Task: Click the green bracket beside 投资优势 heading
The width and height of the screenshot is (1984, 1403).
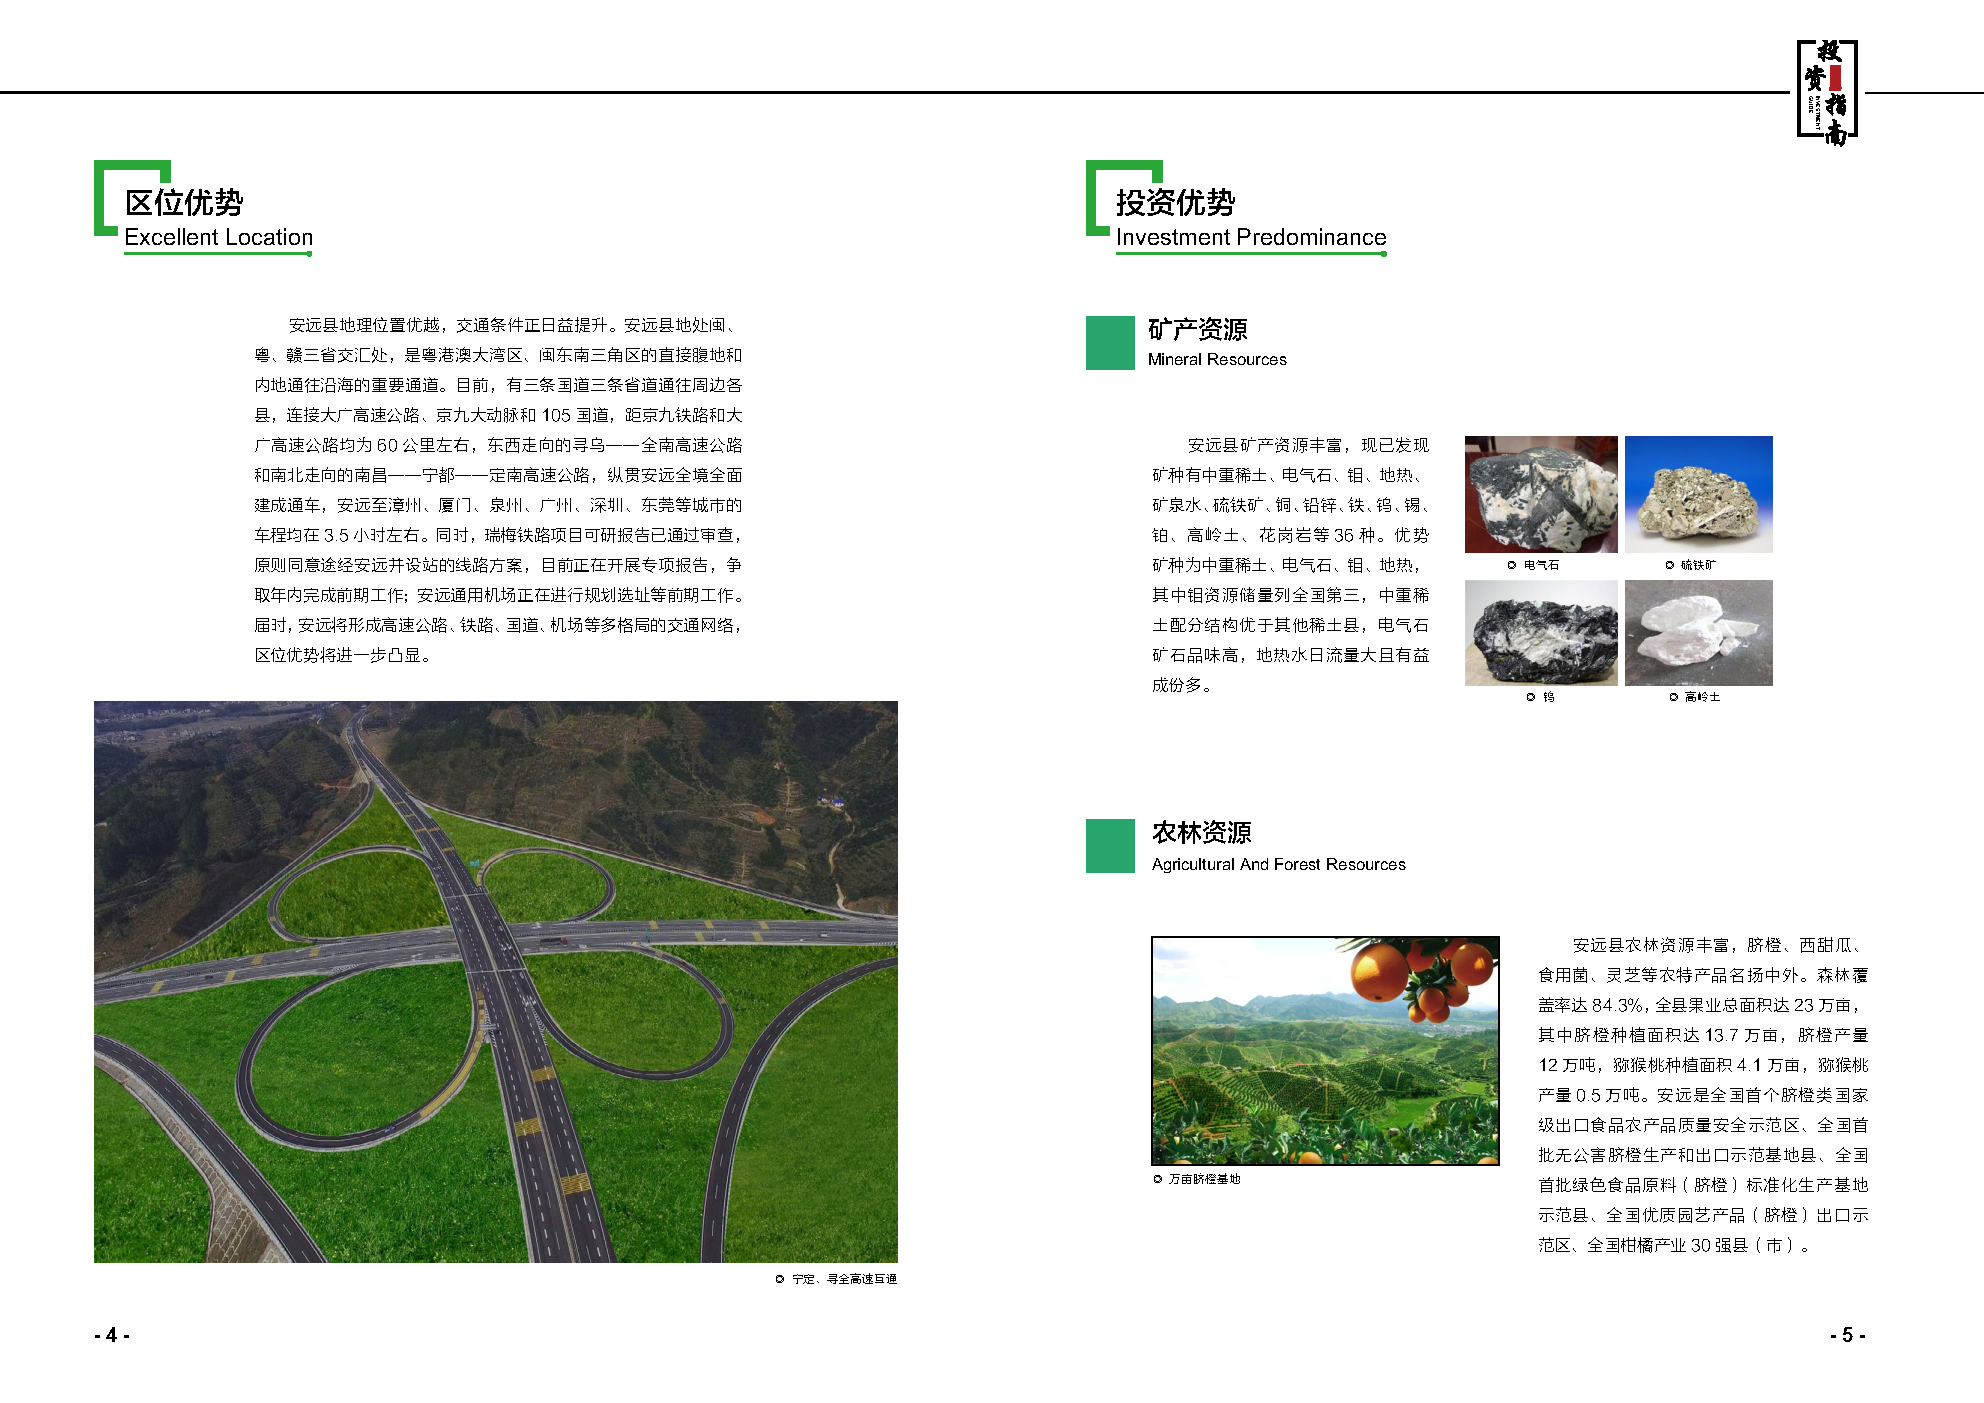Action: click(x=1093, y=198)
